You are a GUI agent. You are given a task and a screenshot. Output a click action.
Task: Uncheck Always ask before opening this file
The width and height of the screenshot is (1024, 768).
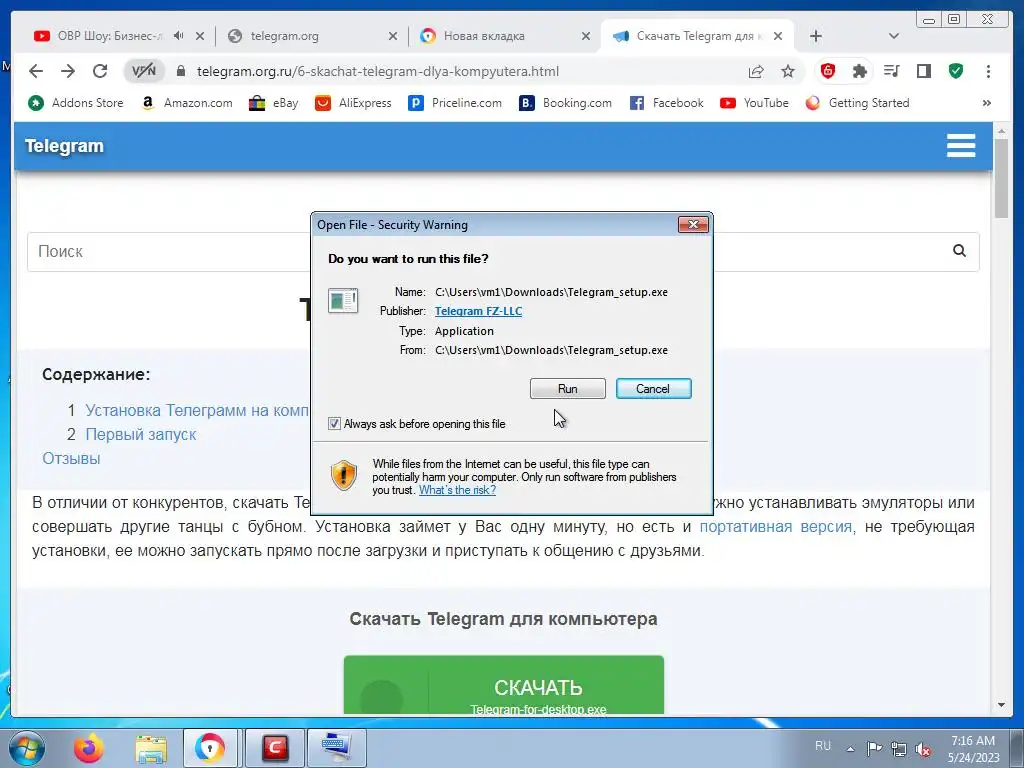tap(334, 424)
